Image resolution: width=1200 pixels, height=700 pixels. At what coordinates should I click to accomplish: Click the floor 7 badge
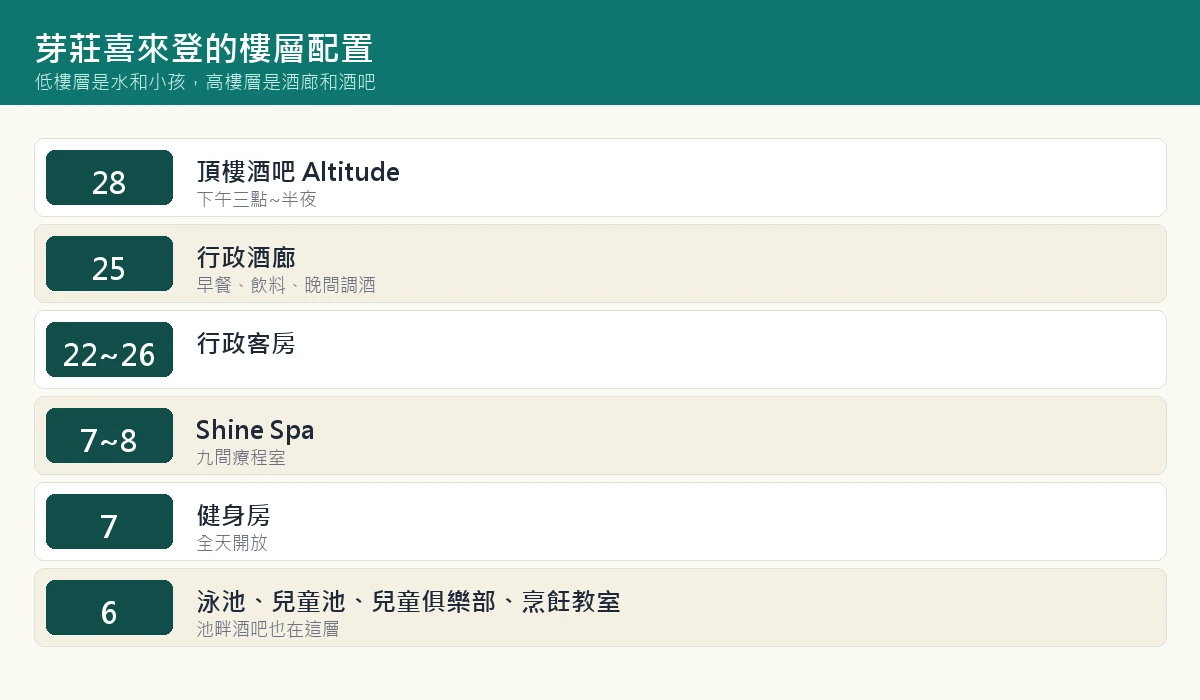pyautogui.click(x=109, y=522)
